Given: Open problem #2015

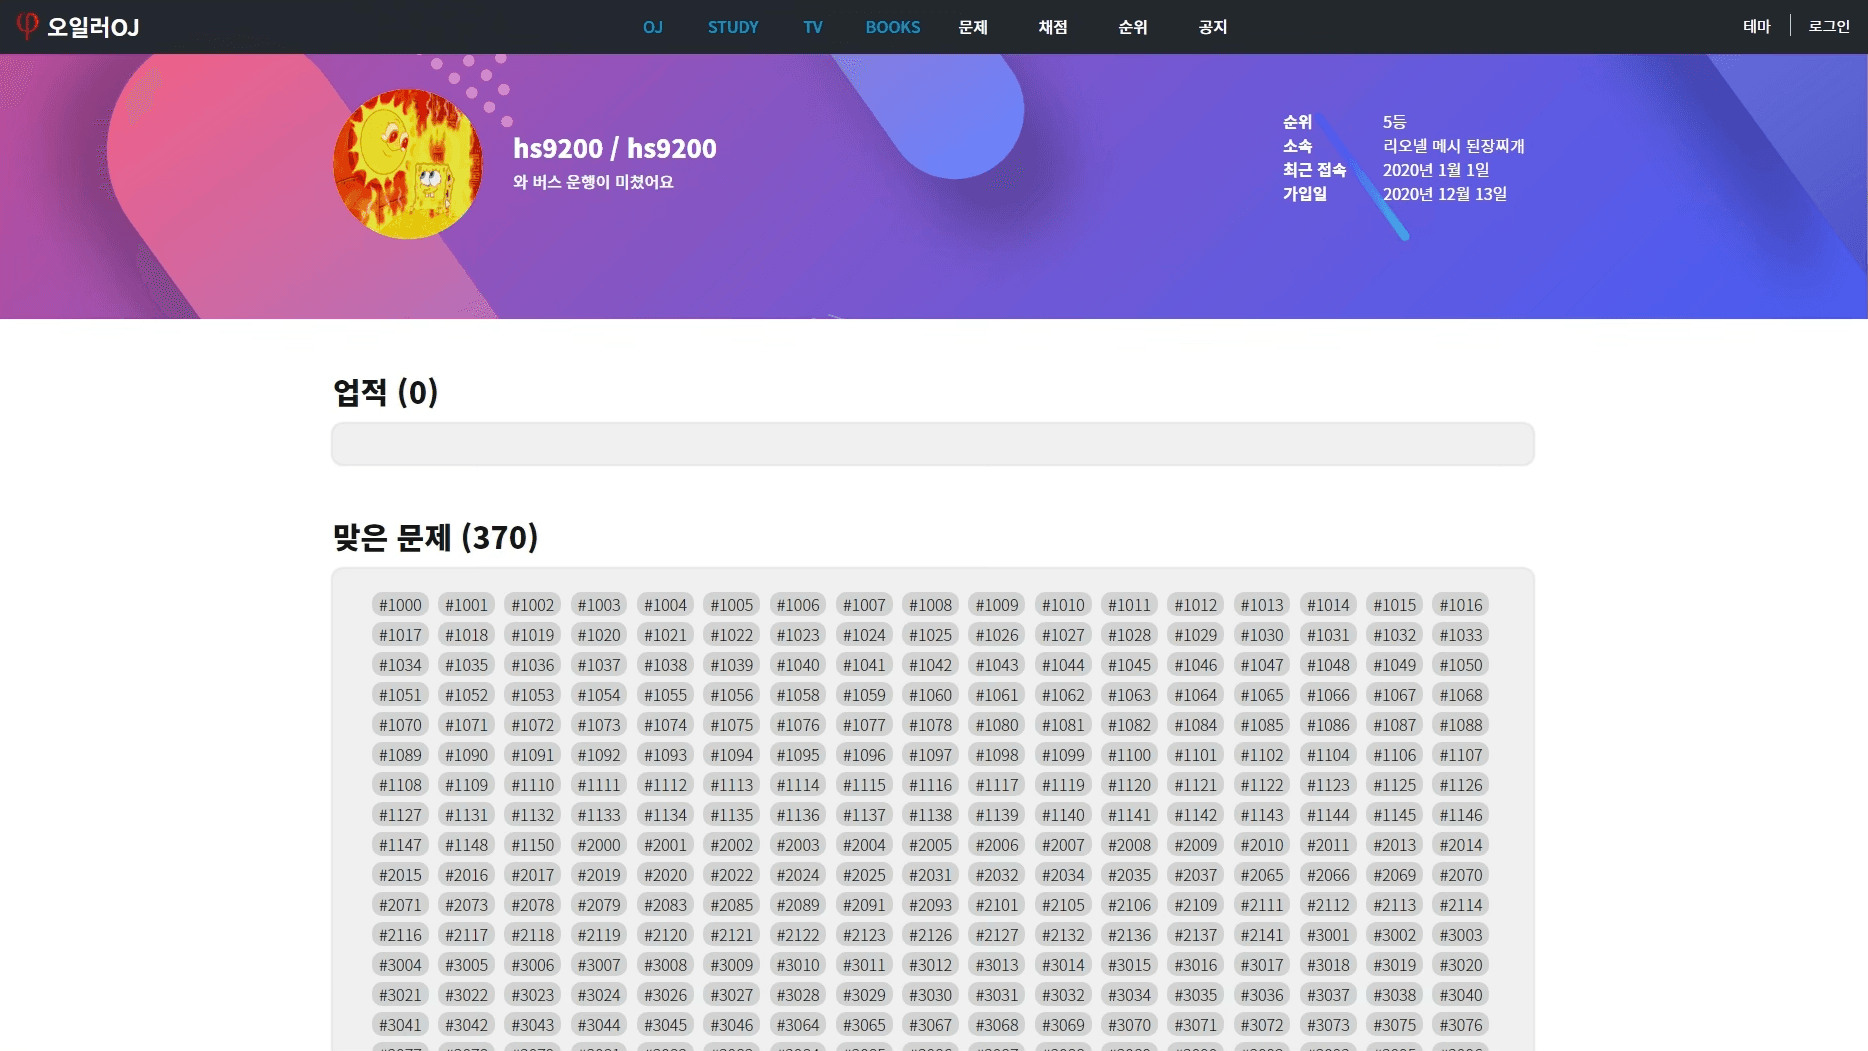Looking at the screenshot, I should pyautogui.click(x=400, y=875).
